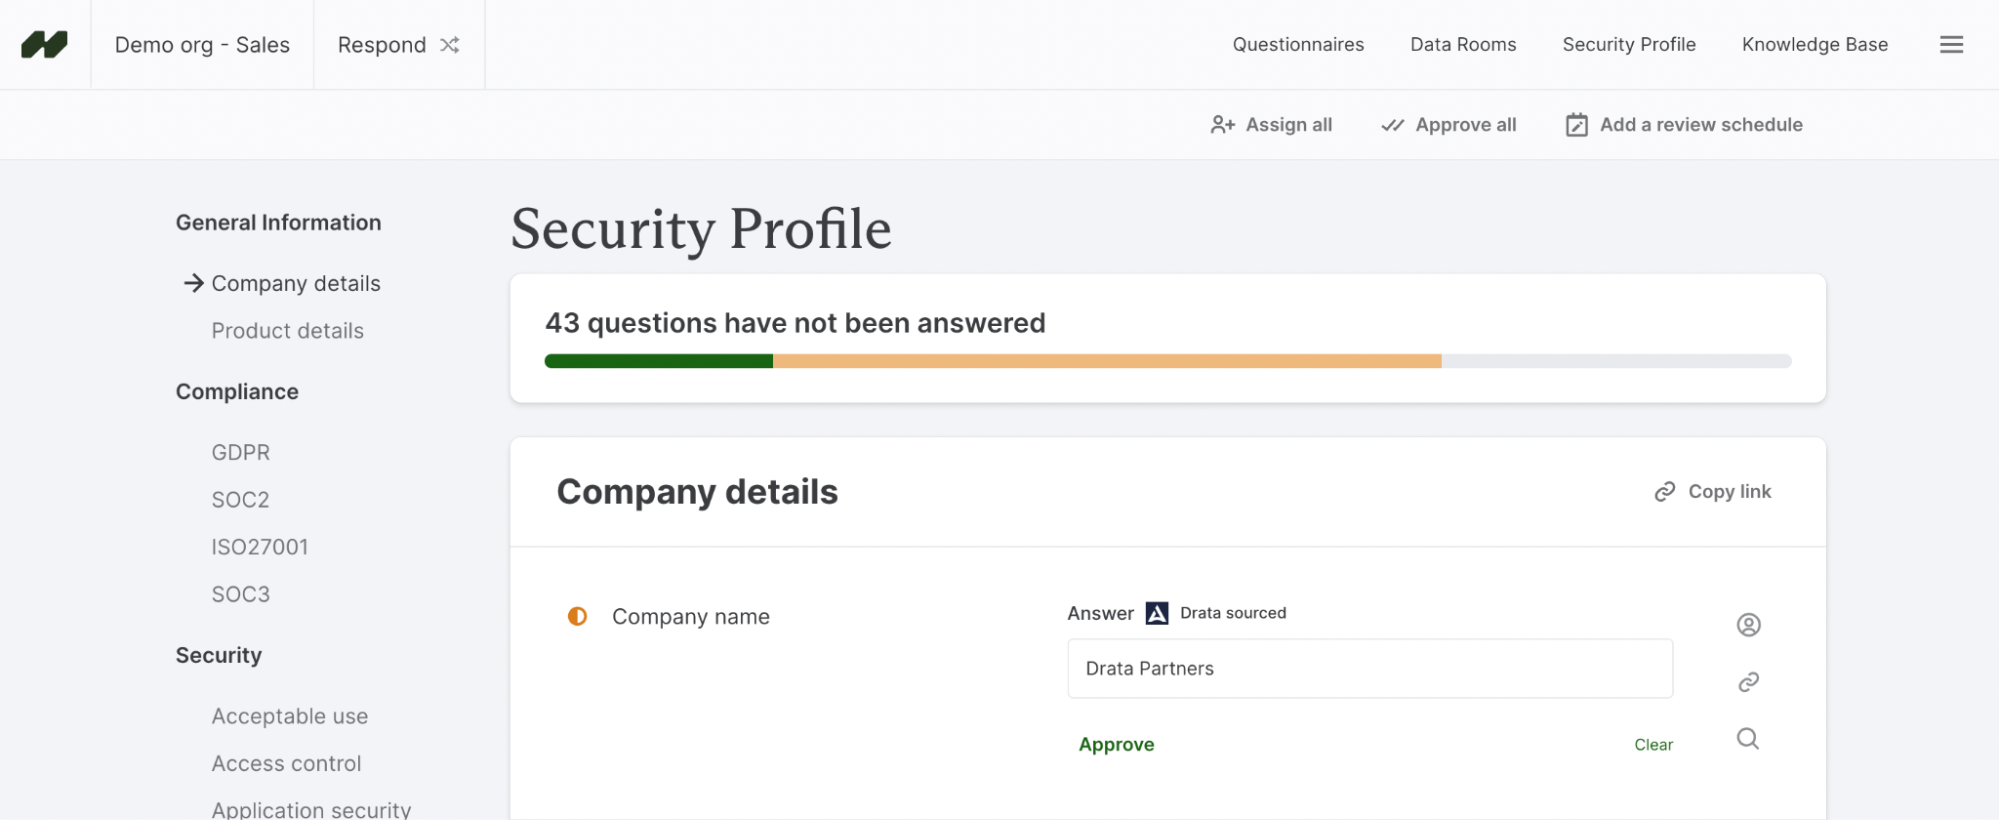Go to the GDPR section

click(x=240, y=453)
